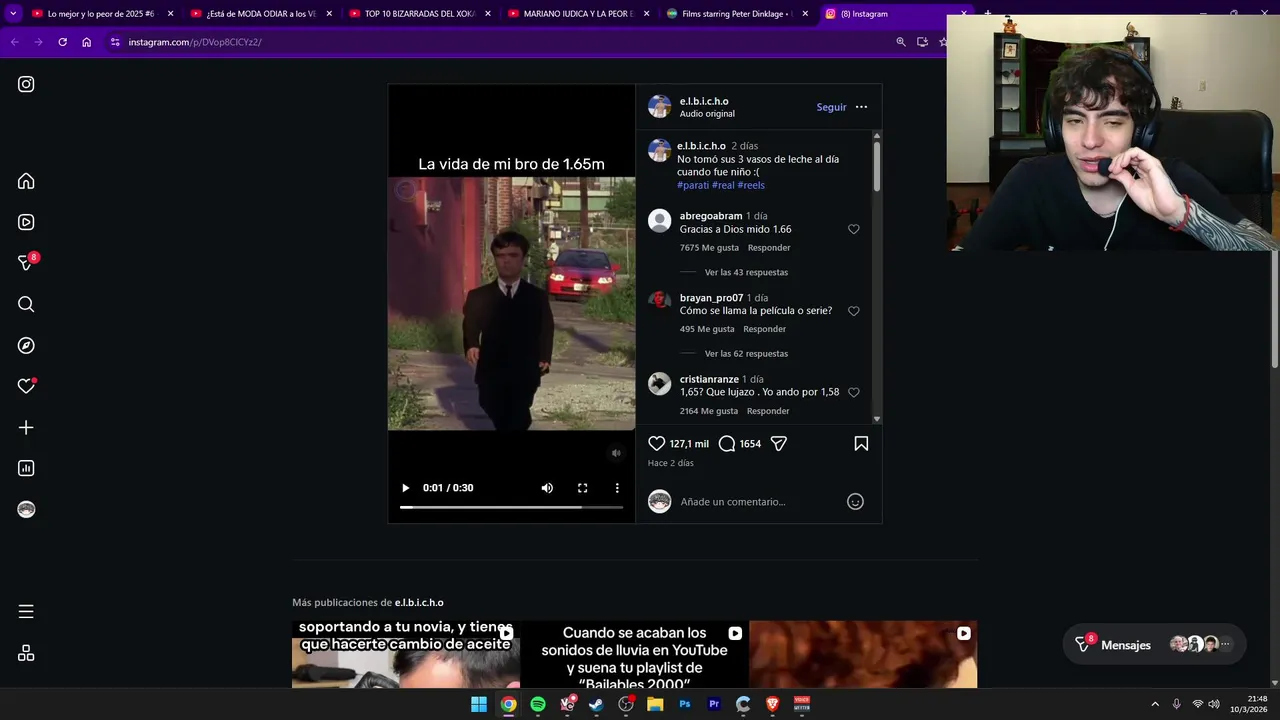Toggle the Instagram audio overlay icon
Viewport: 1280px width, 720px height.
tap(616, 453)
